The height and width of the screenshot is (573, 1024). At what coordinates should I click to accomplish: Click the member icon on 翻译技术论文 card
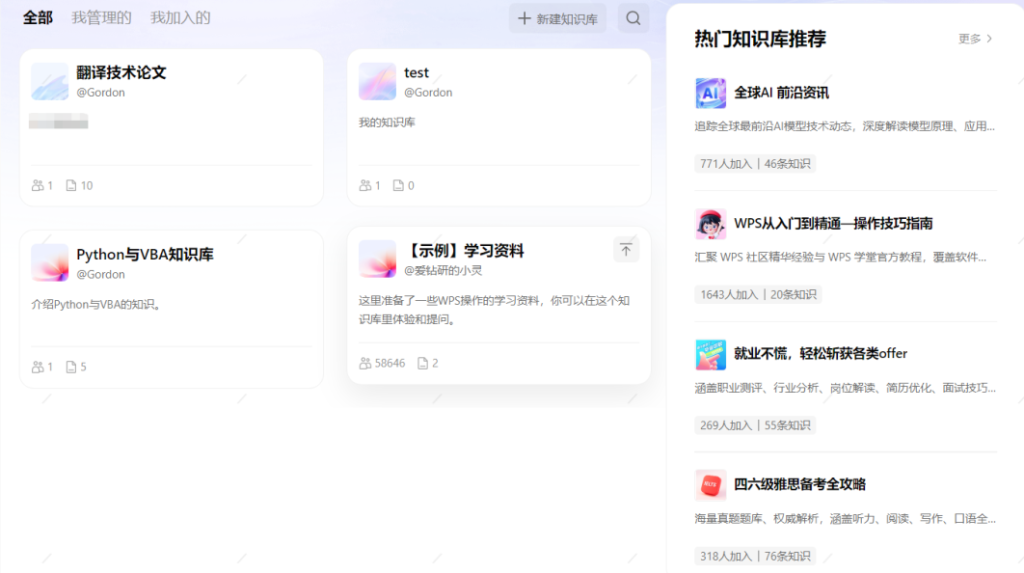point(38,186)
